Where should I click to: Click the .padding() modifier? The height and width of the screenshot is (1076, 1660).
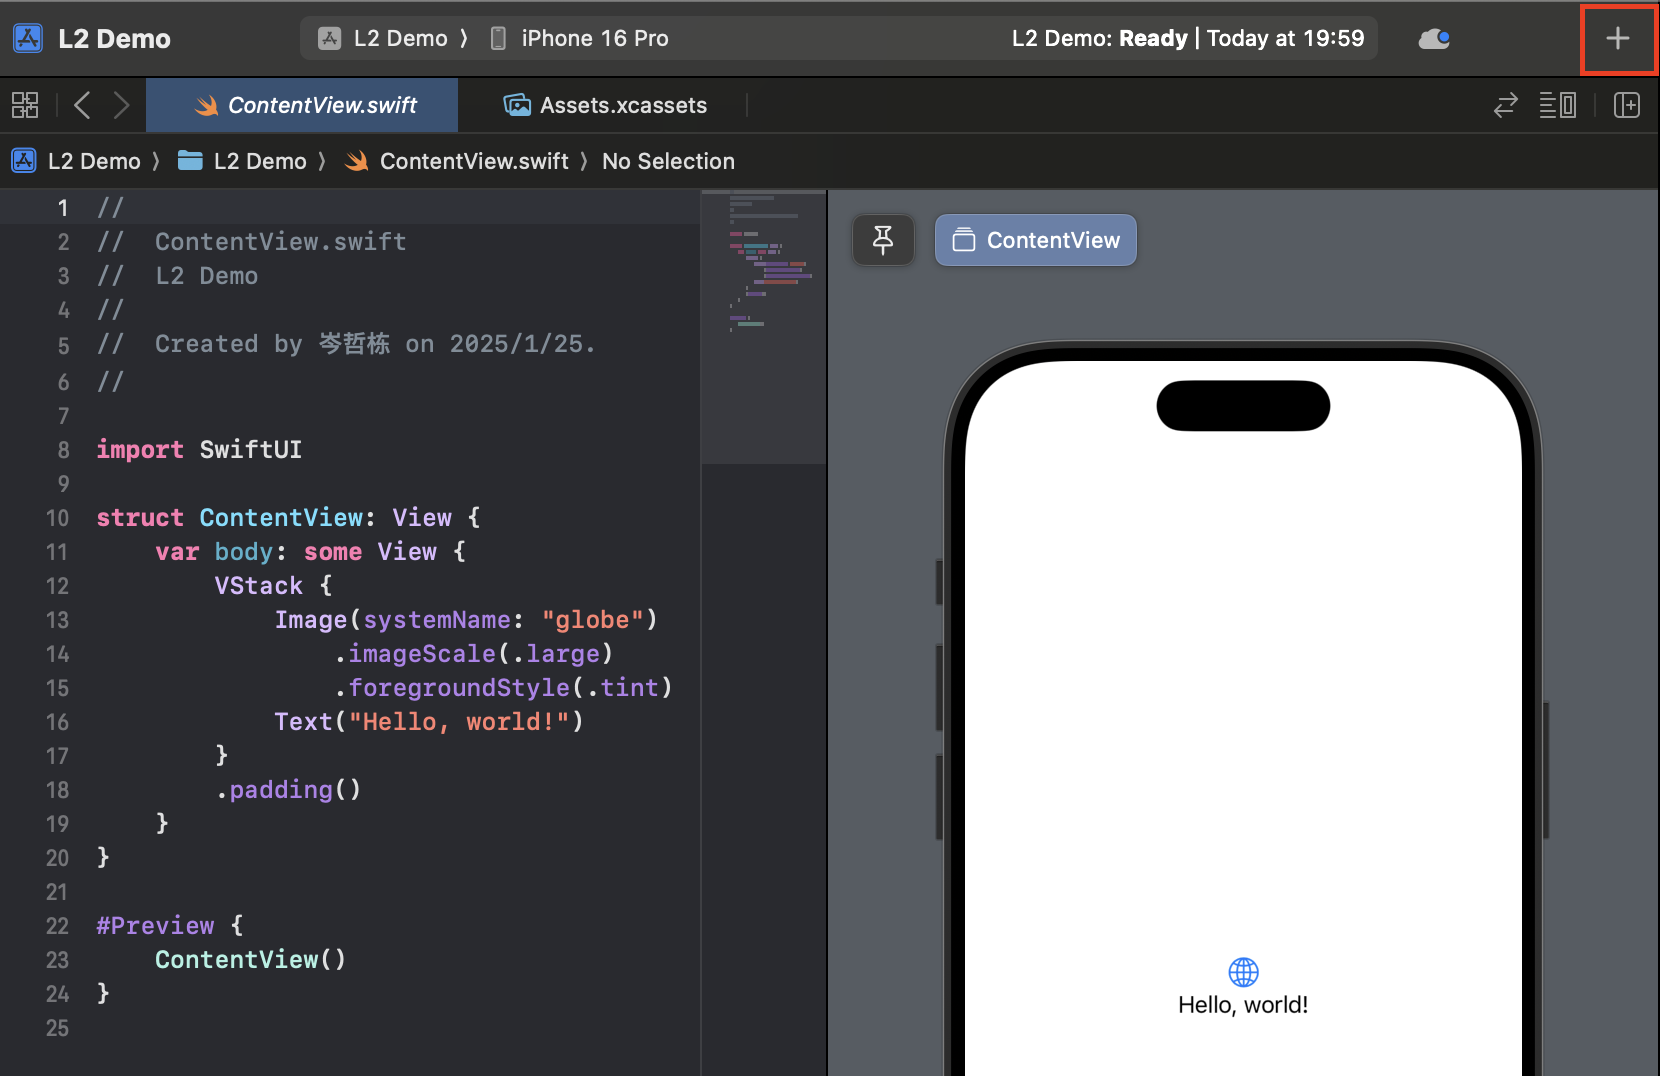pyautogui.click(x=288, y=790)
